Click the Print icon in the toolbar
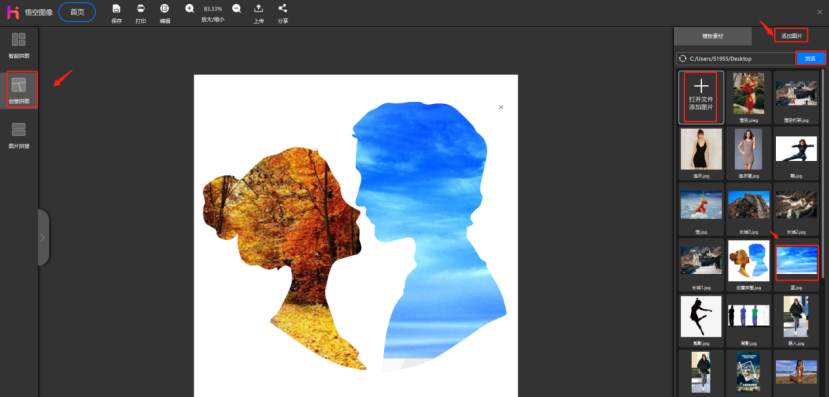Viewport: 829px width, 397px height. click(141, 9)
